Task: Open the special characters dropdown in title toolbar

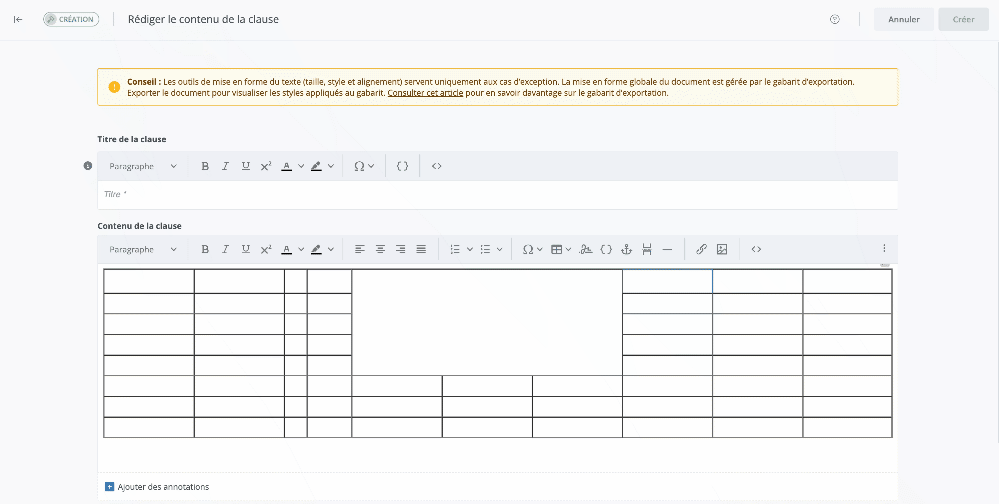Action: (364, 166)
